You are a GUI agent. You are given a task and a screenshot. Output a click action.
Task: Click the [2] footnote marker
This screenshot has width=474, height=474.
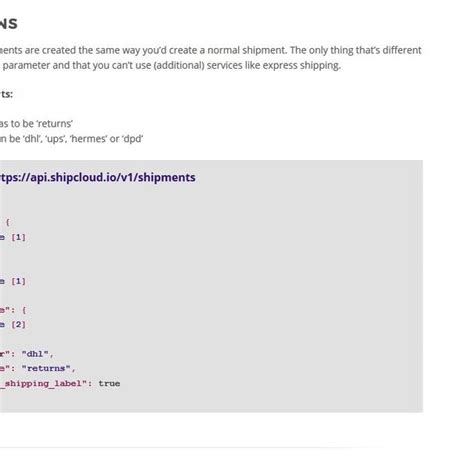(x=18, y=324)
